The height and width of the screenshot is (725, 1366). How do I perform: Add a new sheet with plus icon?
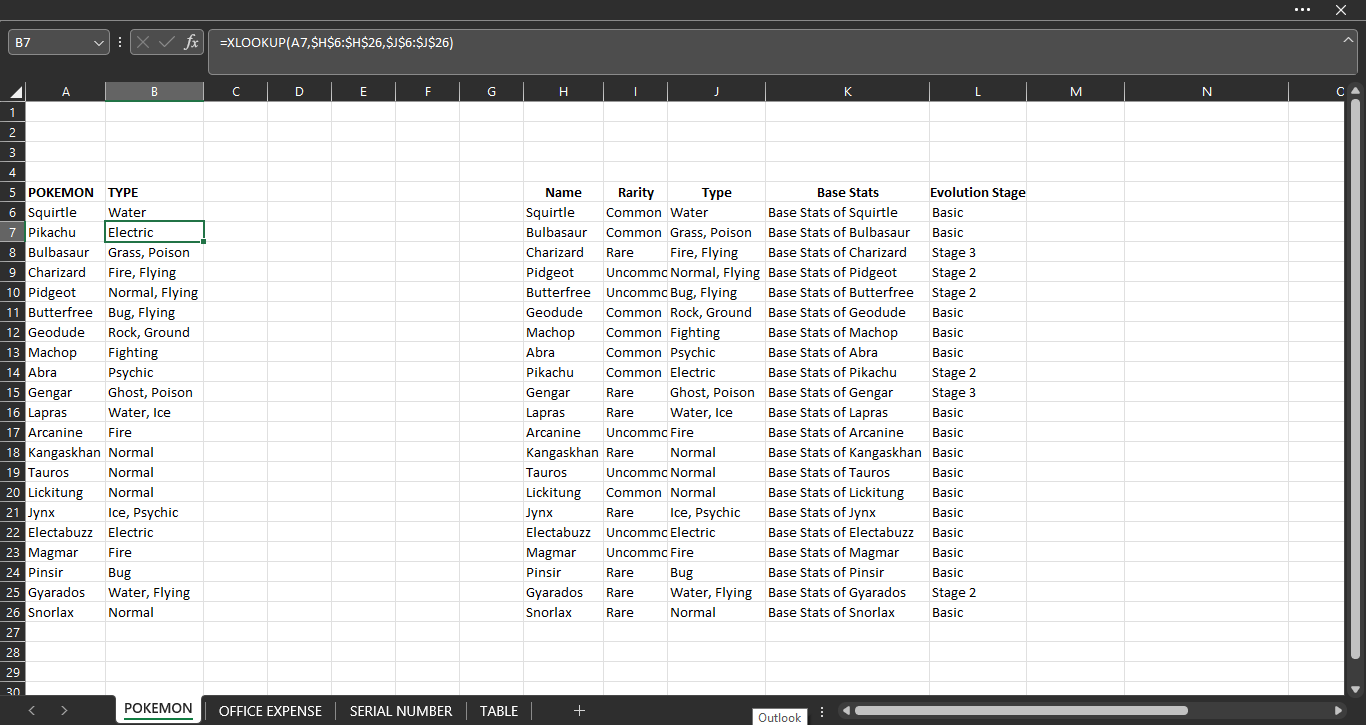[579, 711]
